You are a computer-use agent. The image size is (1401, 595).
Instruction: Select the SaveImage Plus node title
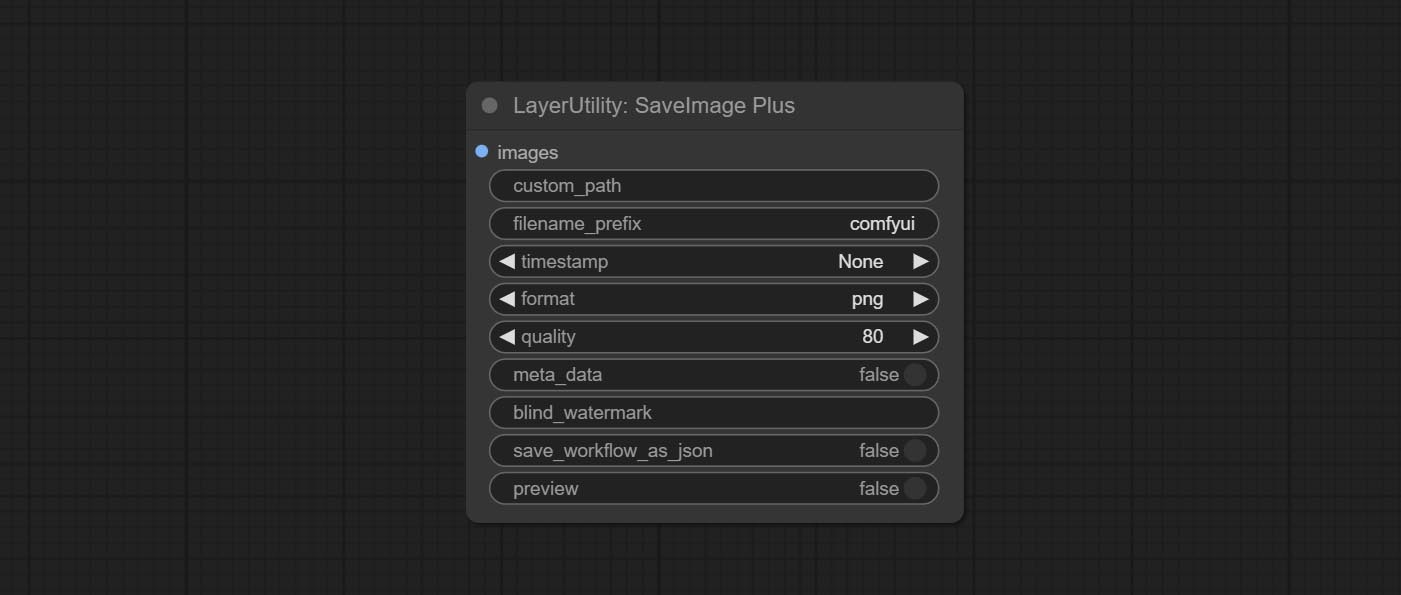pyautogui.click(x=654, y=105)
